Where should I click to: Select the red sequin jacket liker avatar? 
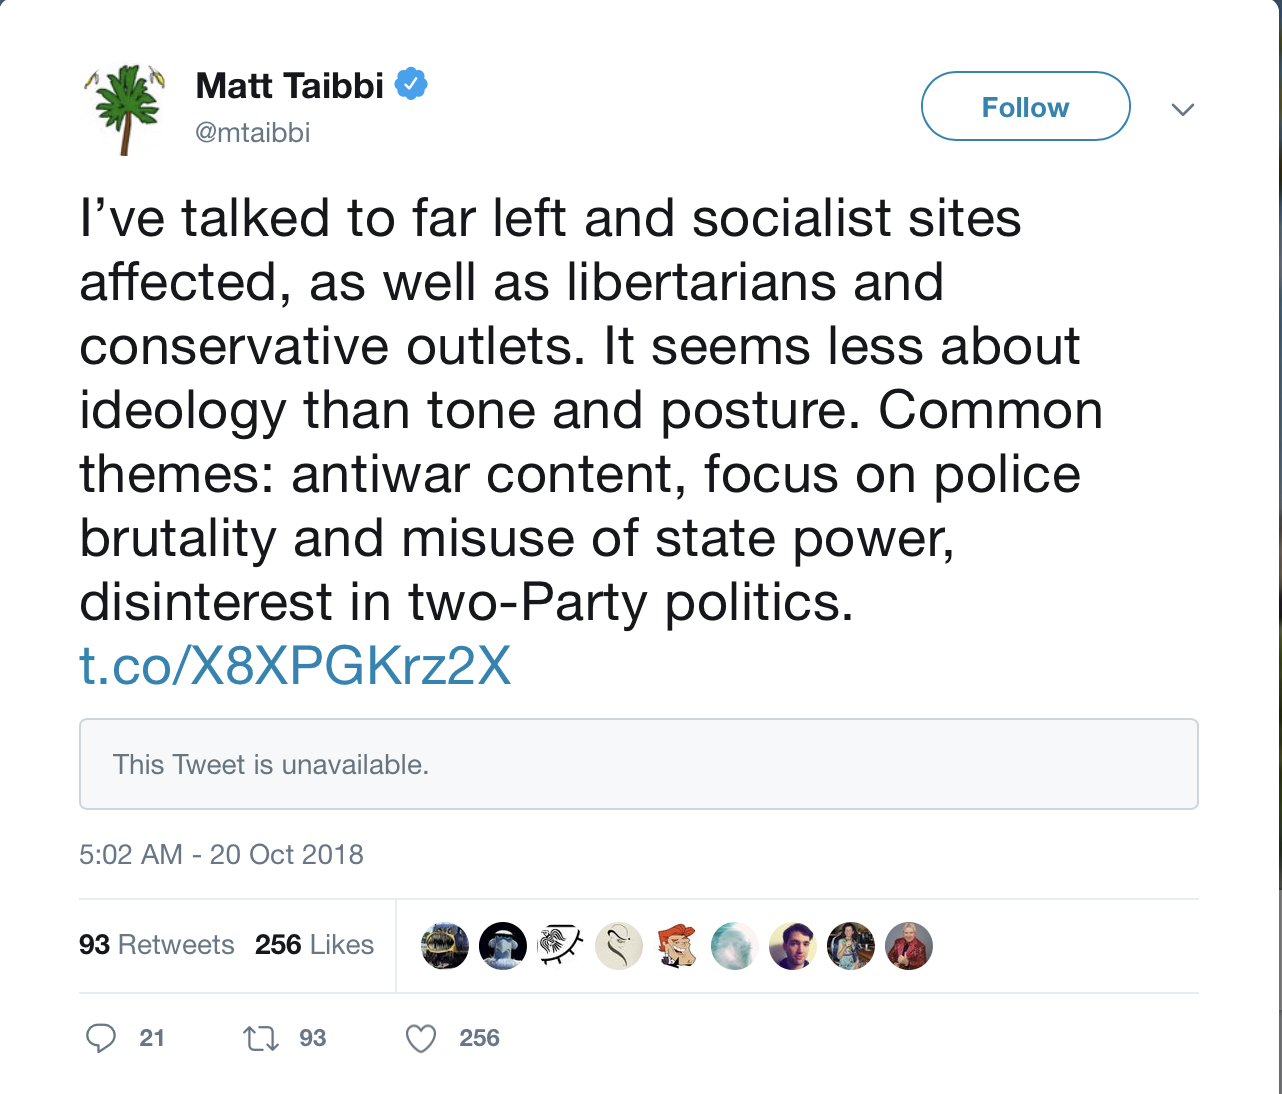tap(909, 946)
